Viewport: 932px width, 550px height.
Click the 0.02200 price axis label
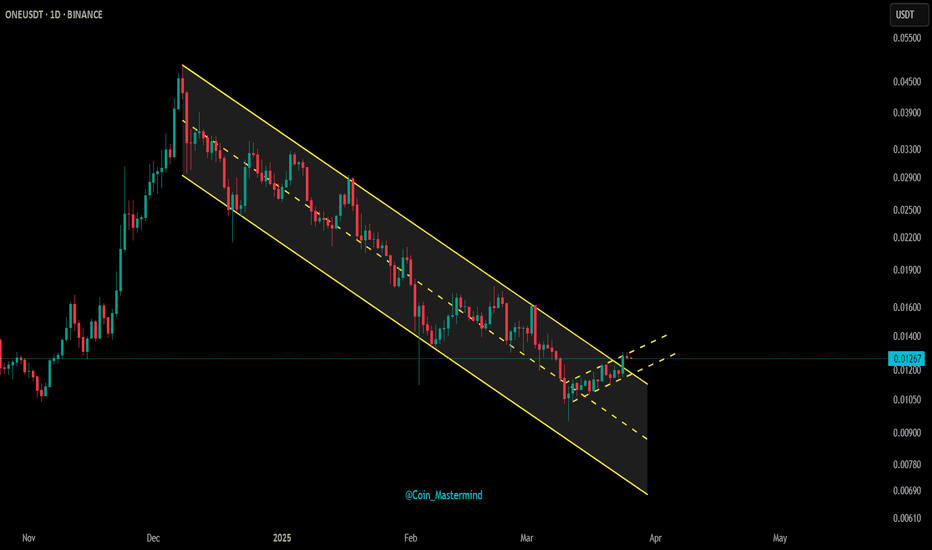click(x=907, y=238)
